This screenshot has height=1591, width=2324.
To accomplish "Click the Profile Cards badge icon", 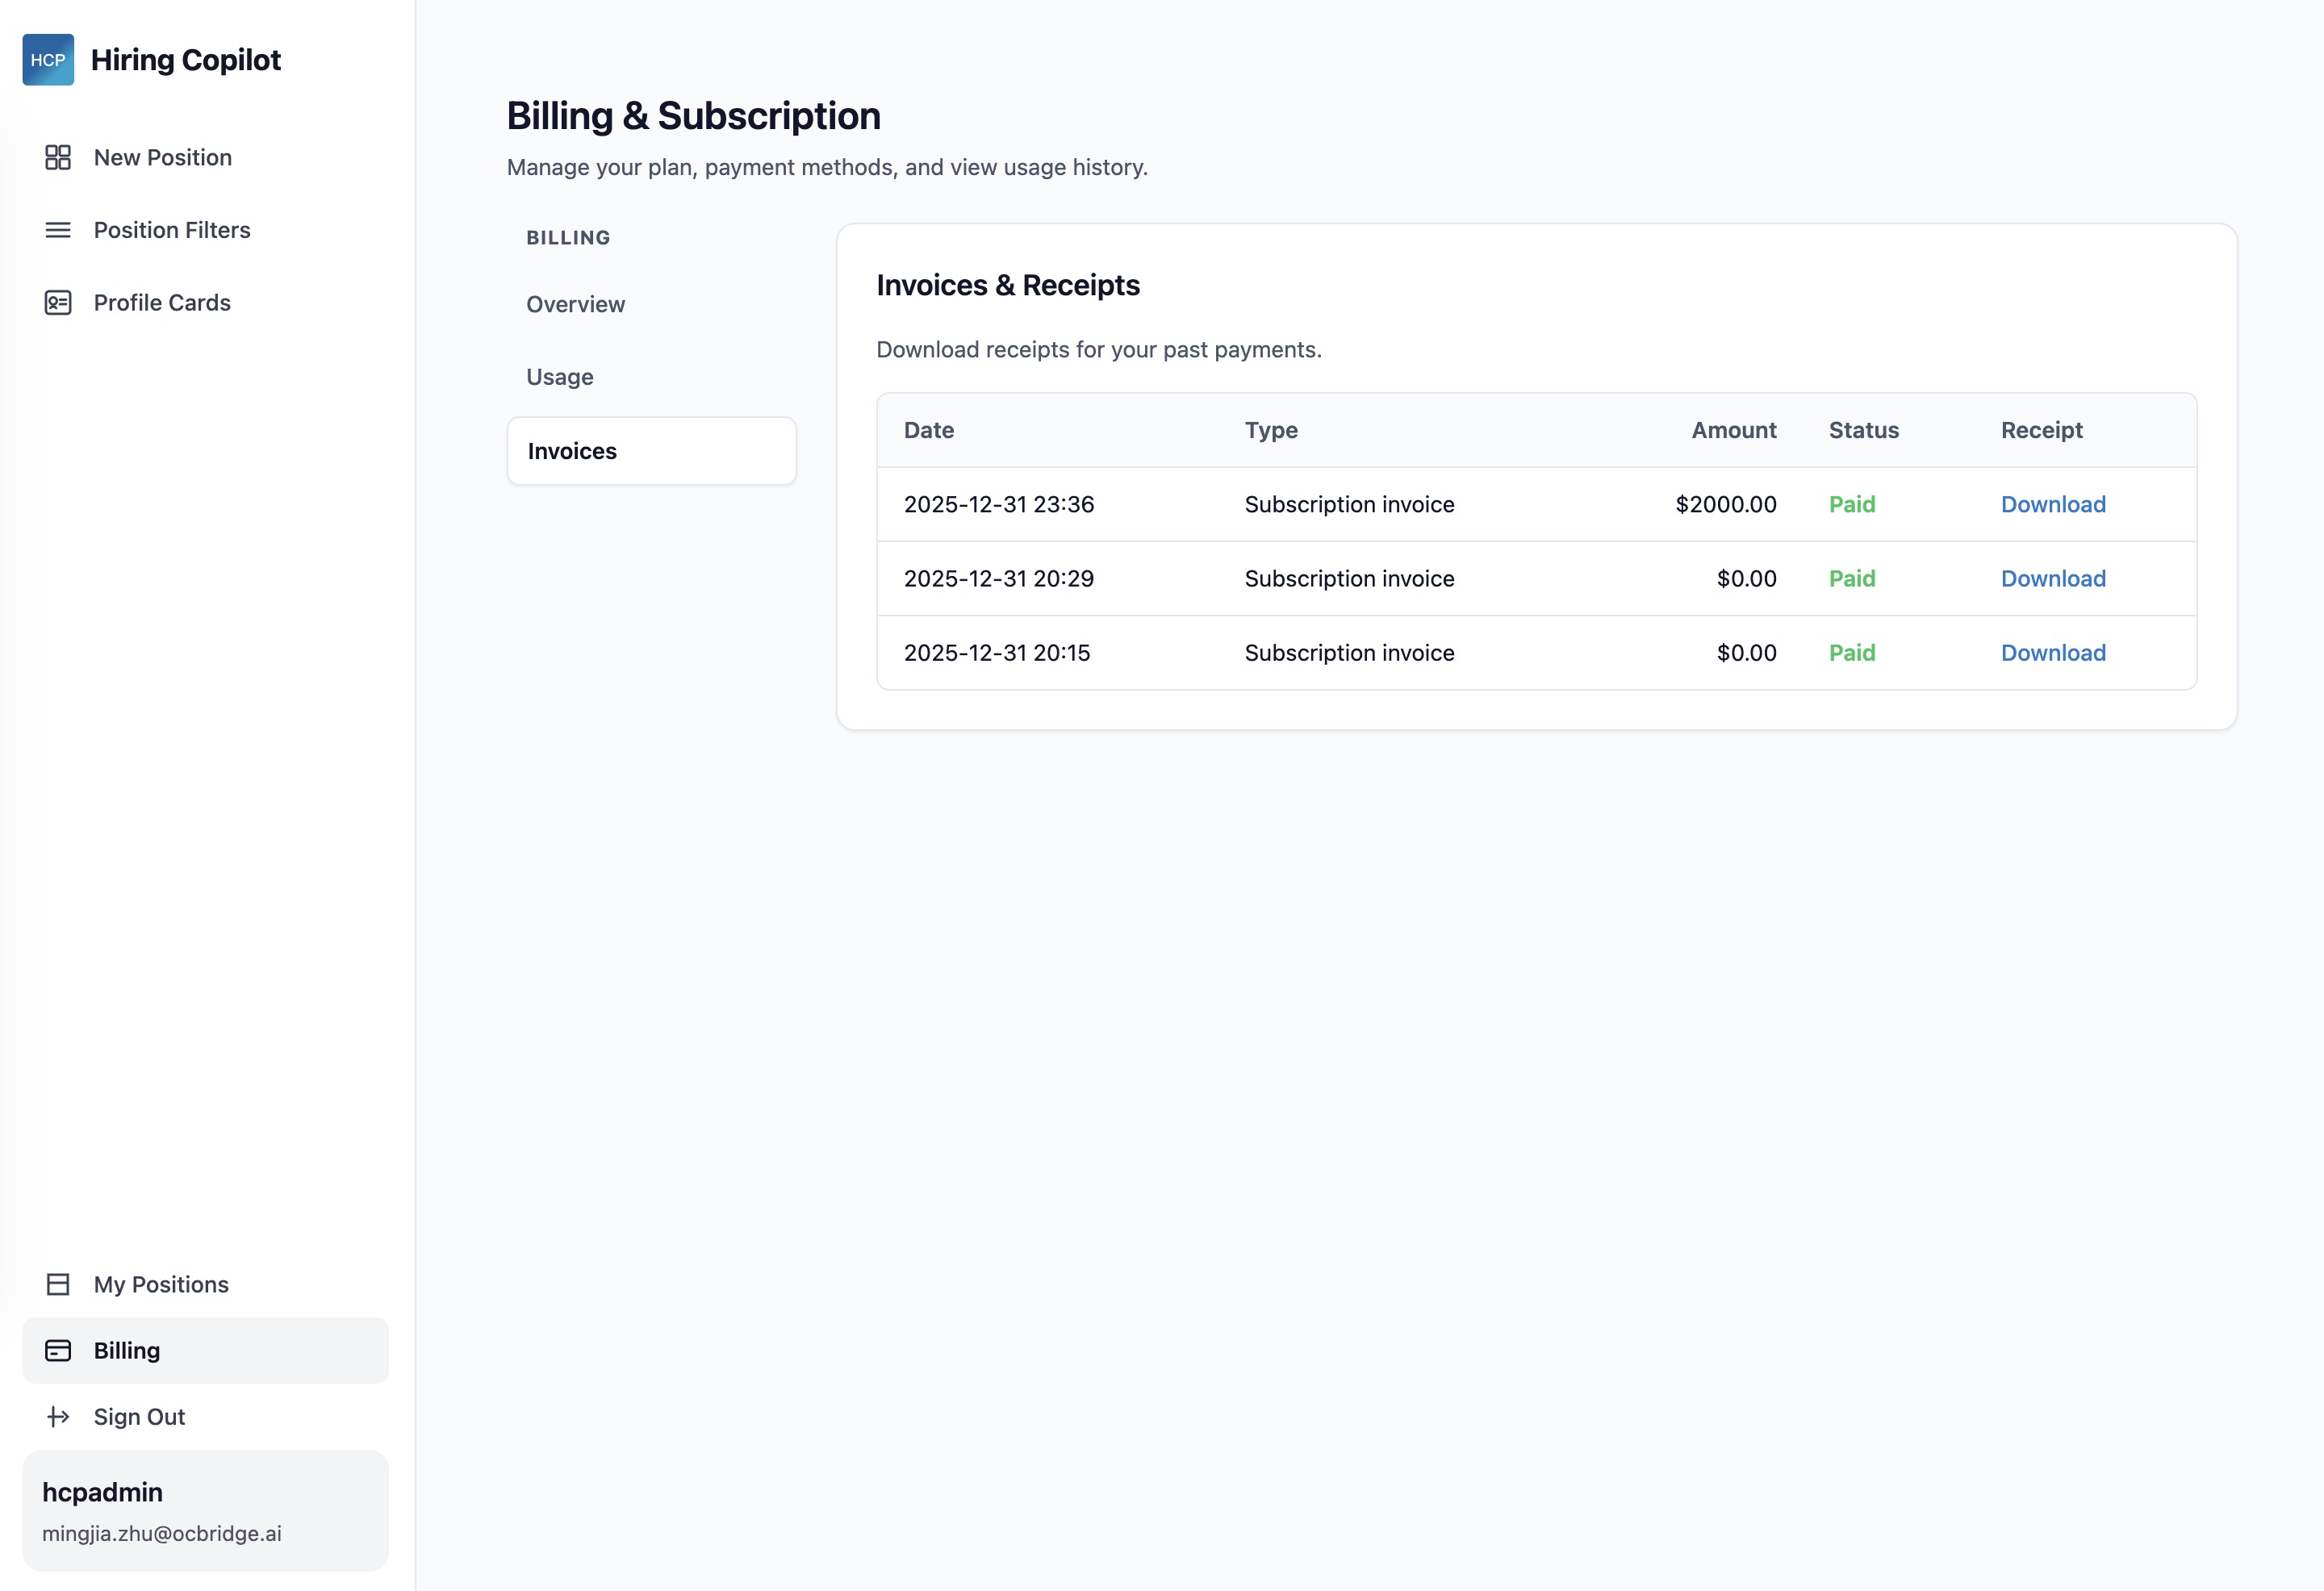I will pos(57,302).
